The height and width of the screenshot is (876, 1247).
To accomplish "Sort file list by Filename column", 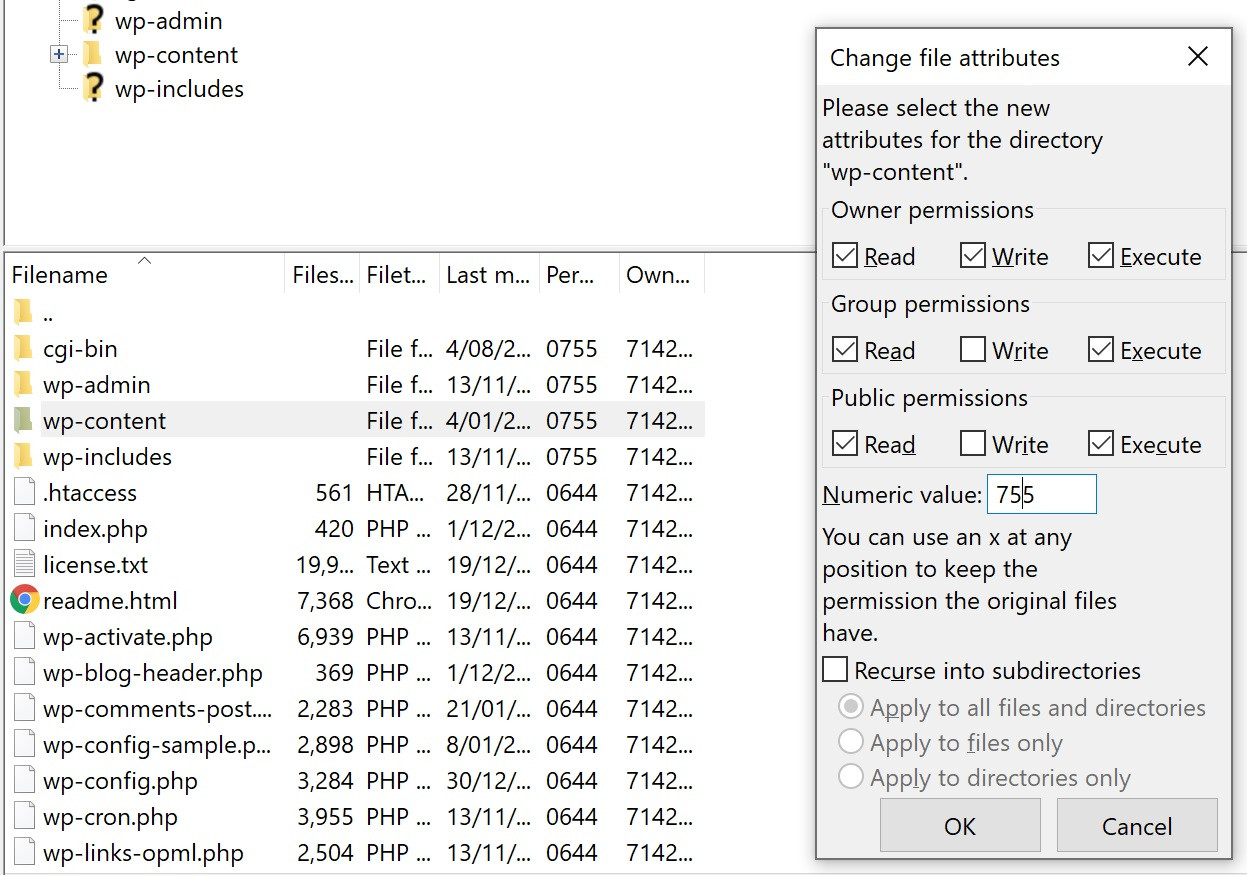I will click(x=60, y=275).
